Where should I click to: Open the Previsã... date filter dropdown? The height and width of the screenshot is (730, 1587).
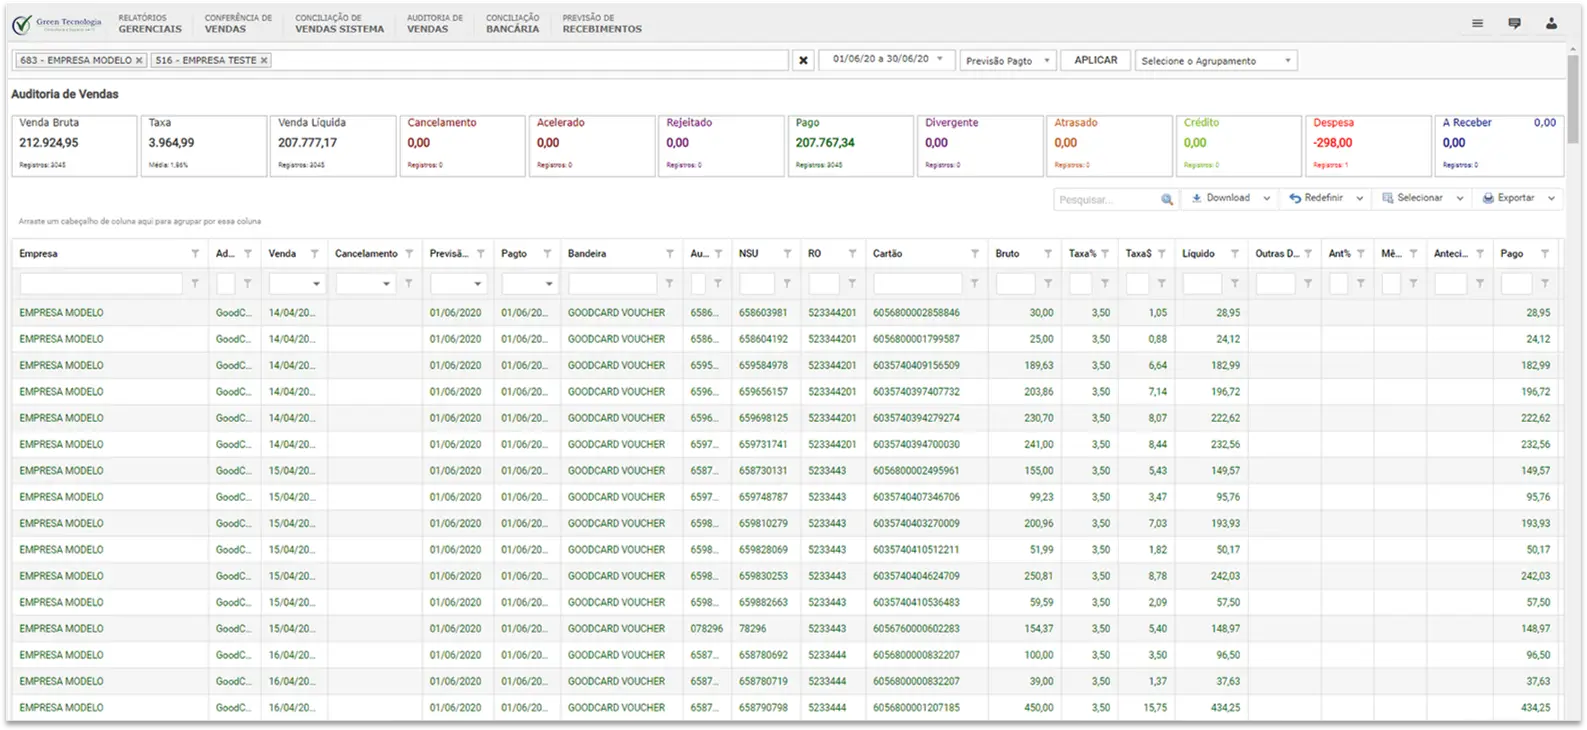point(477,284)
